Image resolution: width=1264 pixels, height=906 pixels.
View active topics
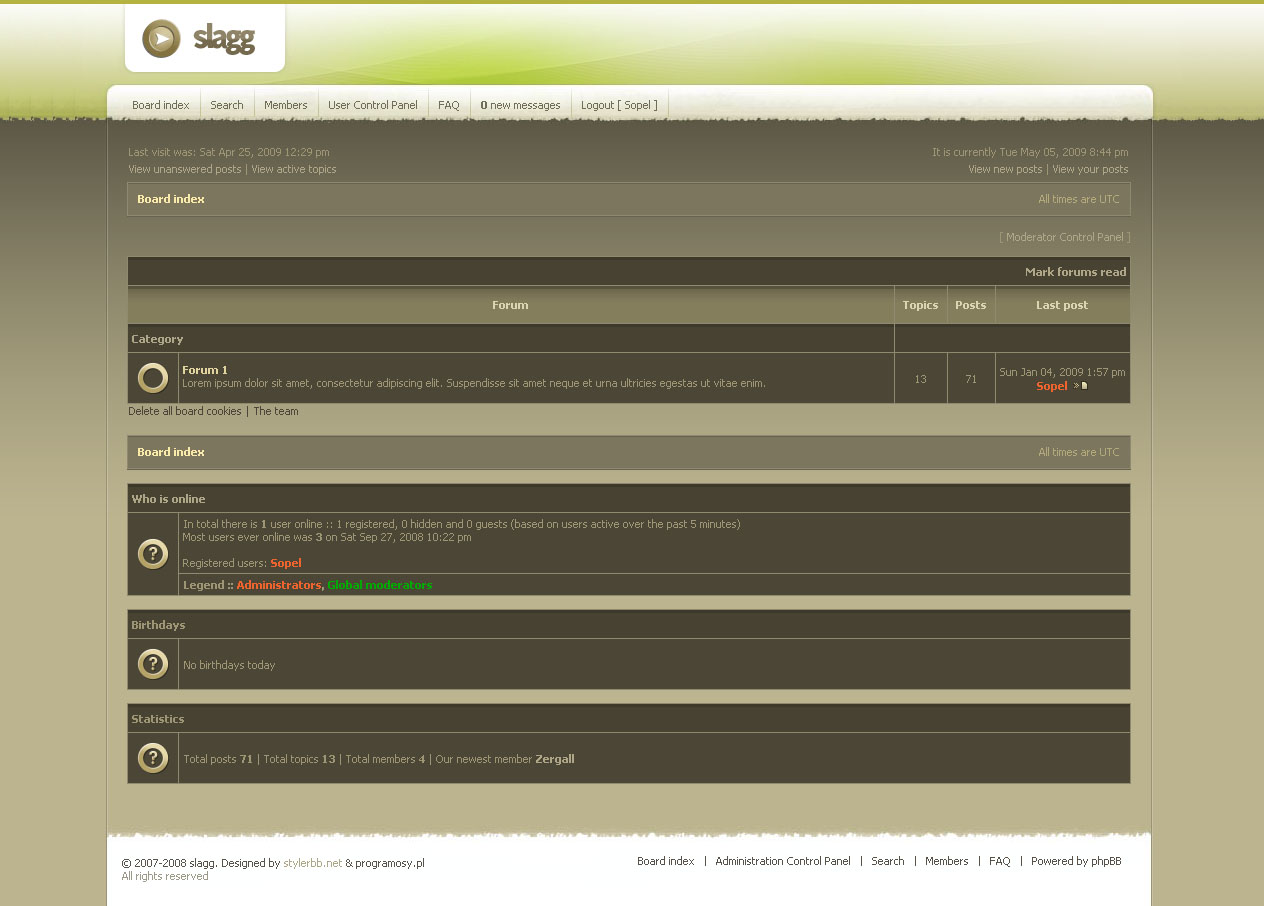point(294,169)
